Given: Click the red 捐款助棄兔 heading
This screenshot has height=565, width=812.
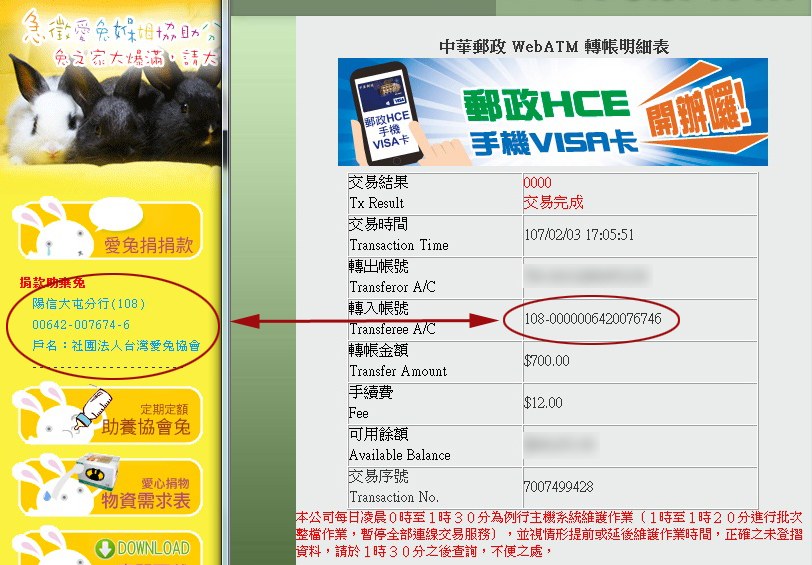Looking at the screenshot, I should pos(52,283).
